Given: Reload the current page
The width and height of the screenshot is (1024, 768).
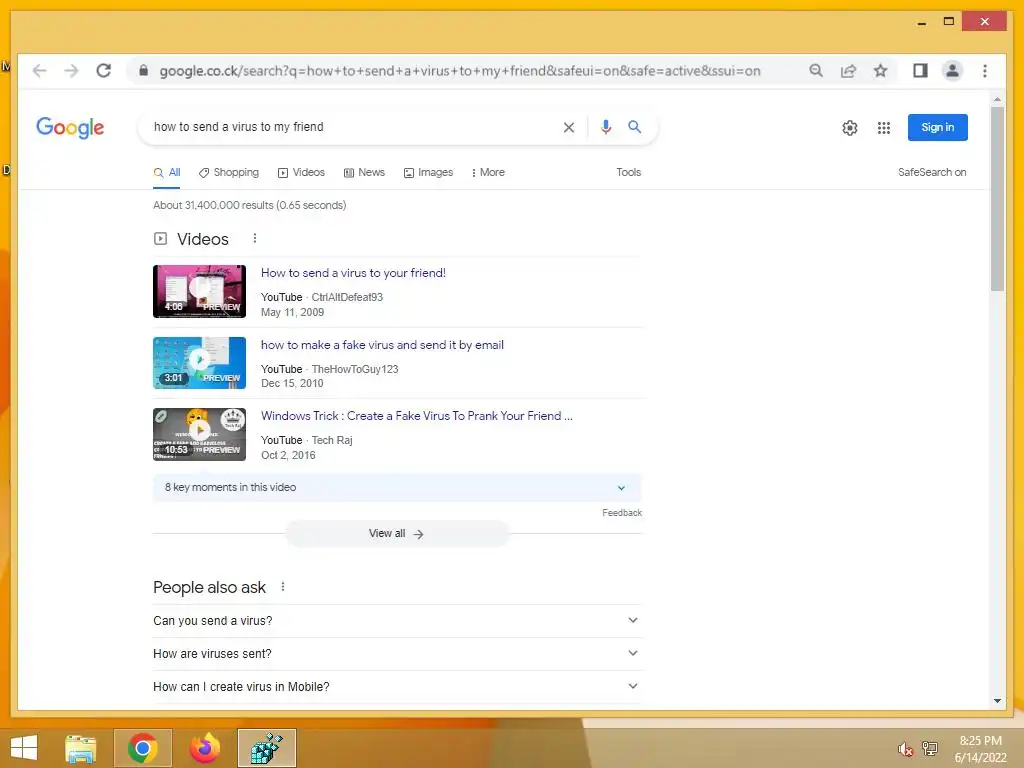Looking at the screenshot, I should click(x=103, y=71).
